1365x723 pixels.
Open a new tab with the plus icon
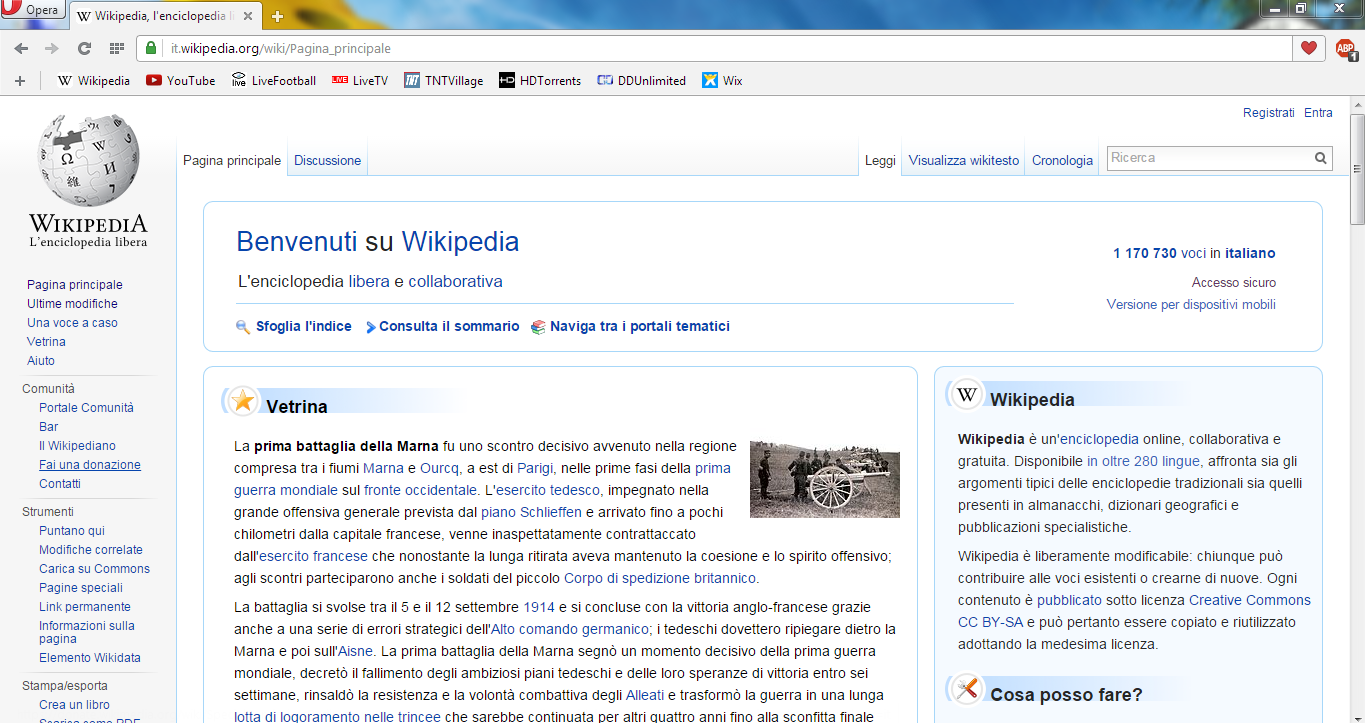pos(277,16)
